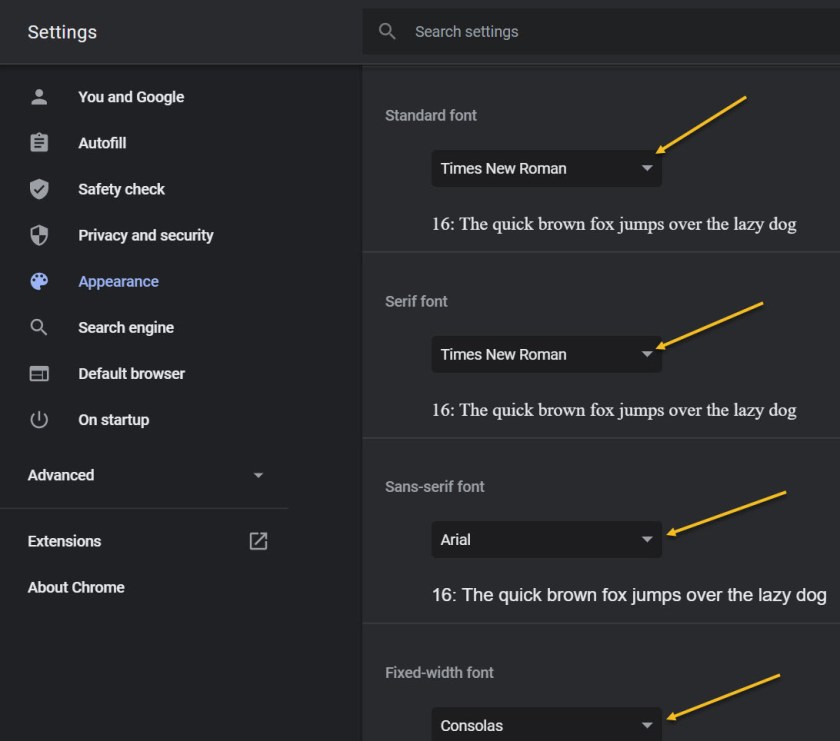The height and width of the screenshot is (741, 840).
Task: Open the Extensions link
Action: tap(65, 541)
